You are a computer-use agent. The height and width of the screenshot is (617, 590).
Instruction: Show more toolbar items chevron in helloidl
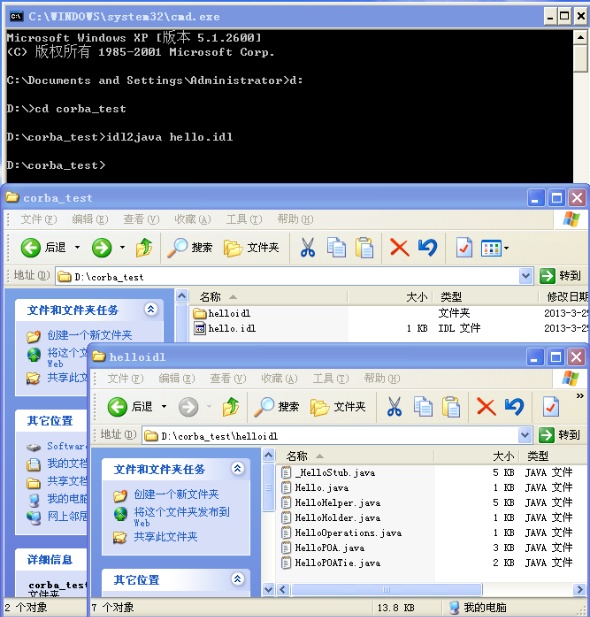(580, 396)
